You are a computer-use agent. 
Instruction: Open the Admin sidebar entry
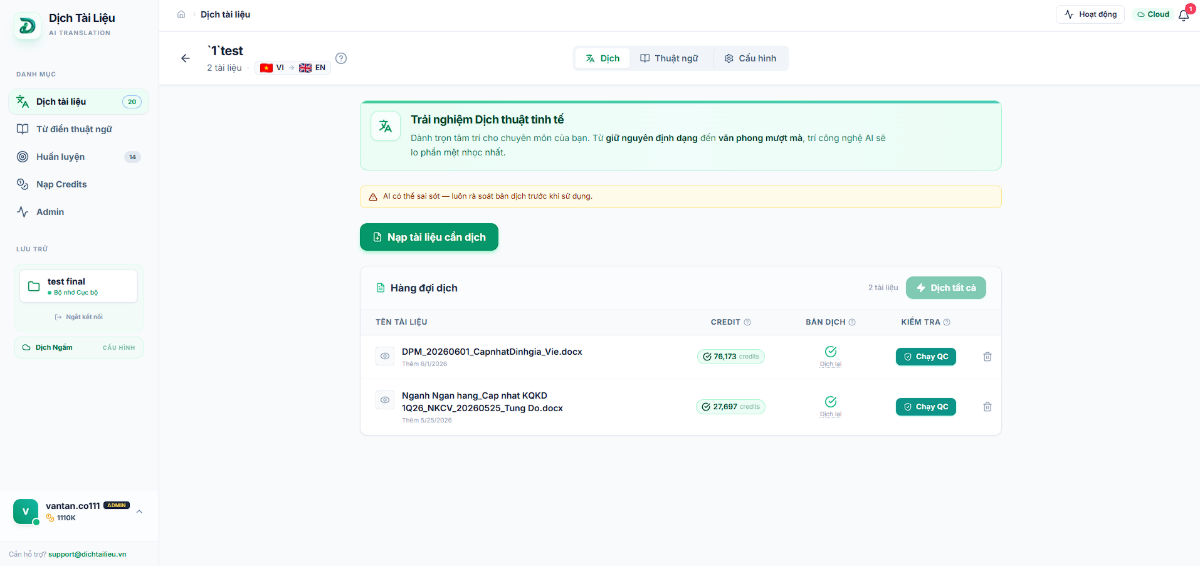pyautogui.click(x=79, y=212)
